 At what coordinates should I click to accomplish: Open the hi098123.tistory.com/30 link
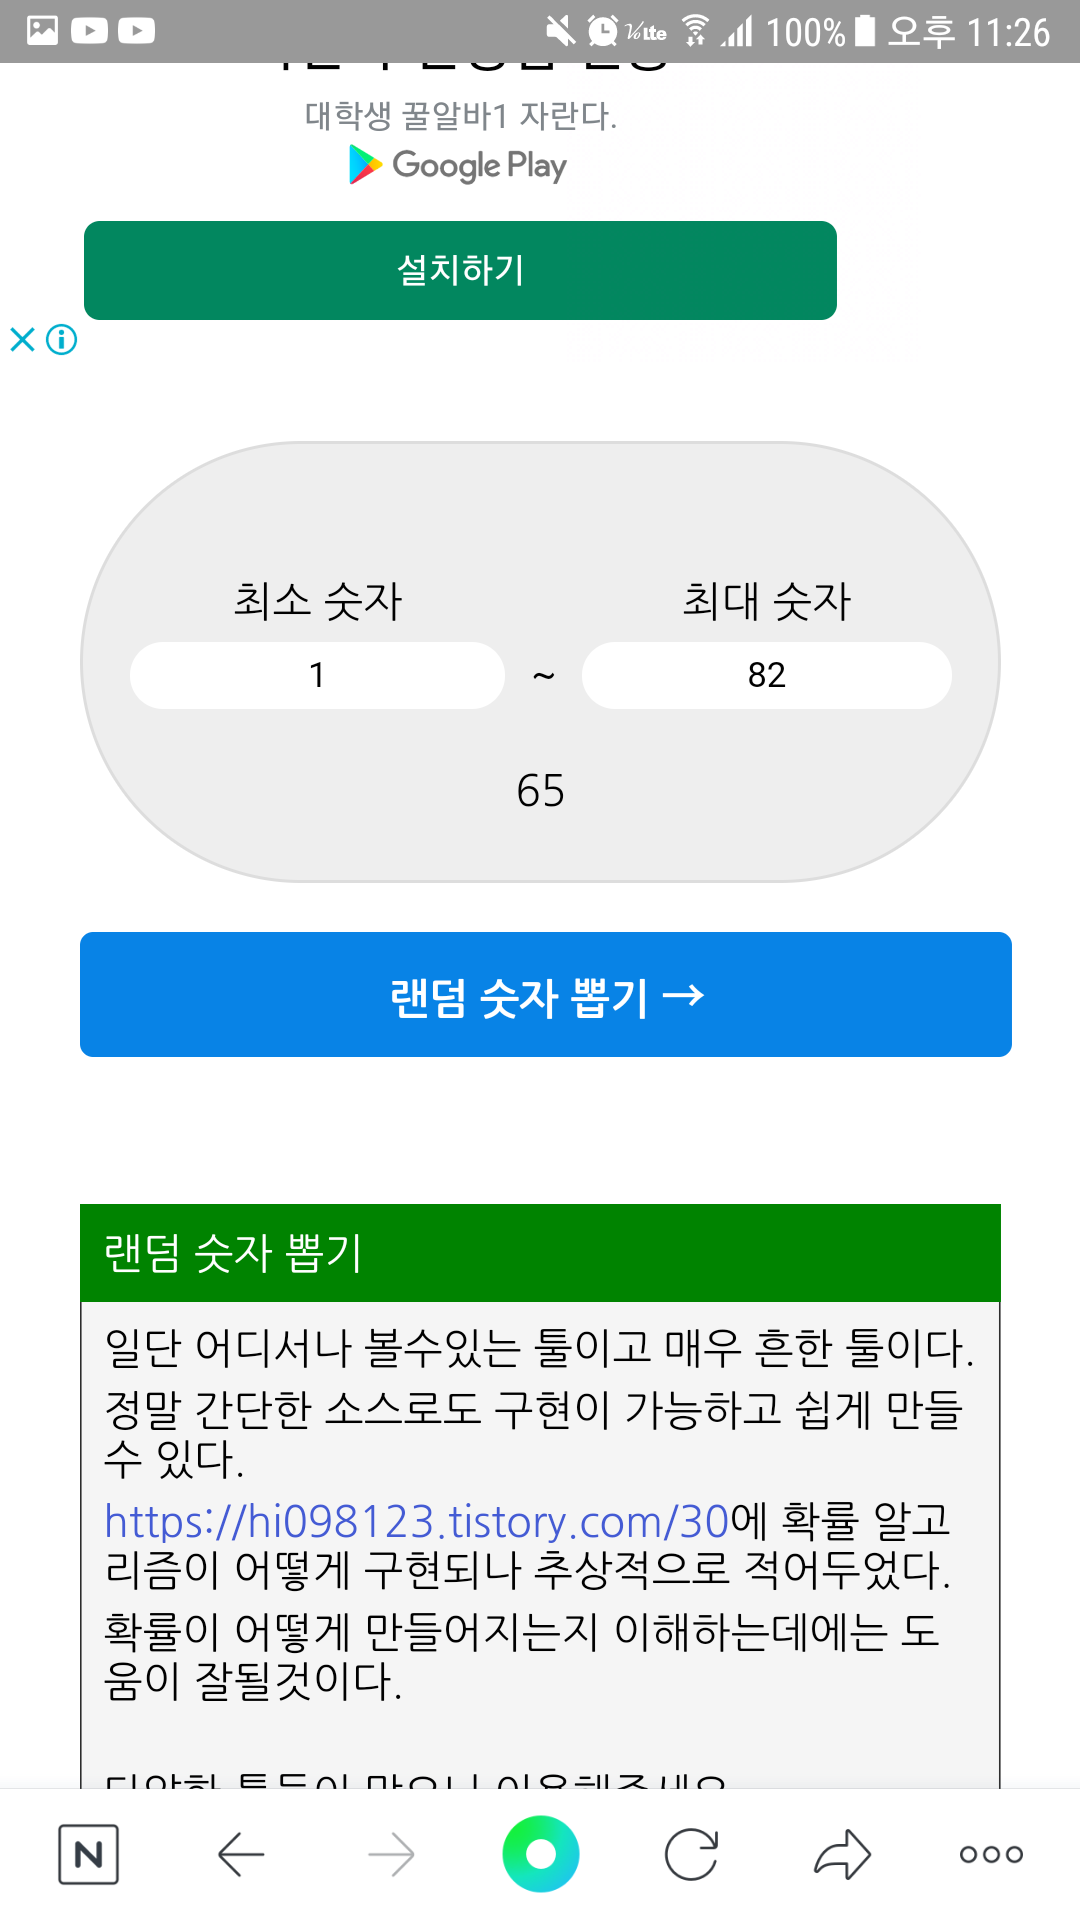pyautogui.click(x=417, y=1521)
